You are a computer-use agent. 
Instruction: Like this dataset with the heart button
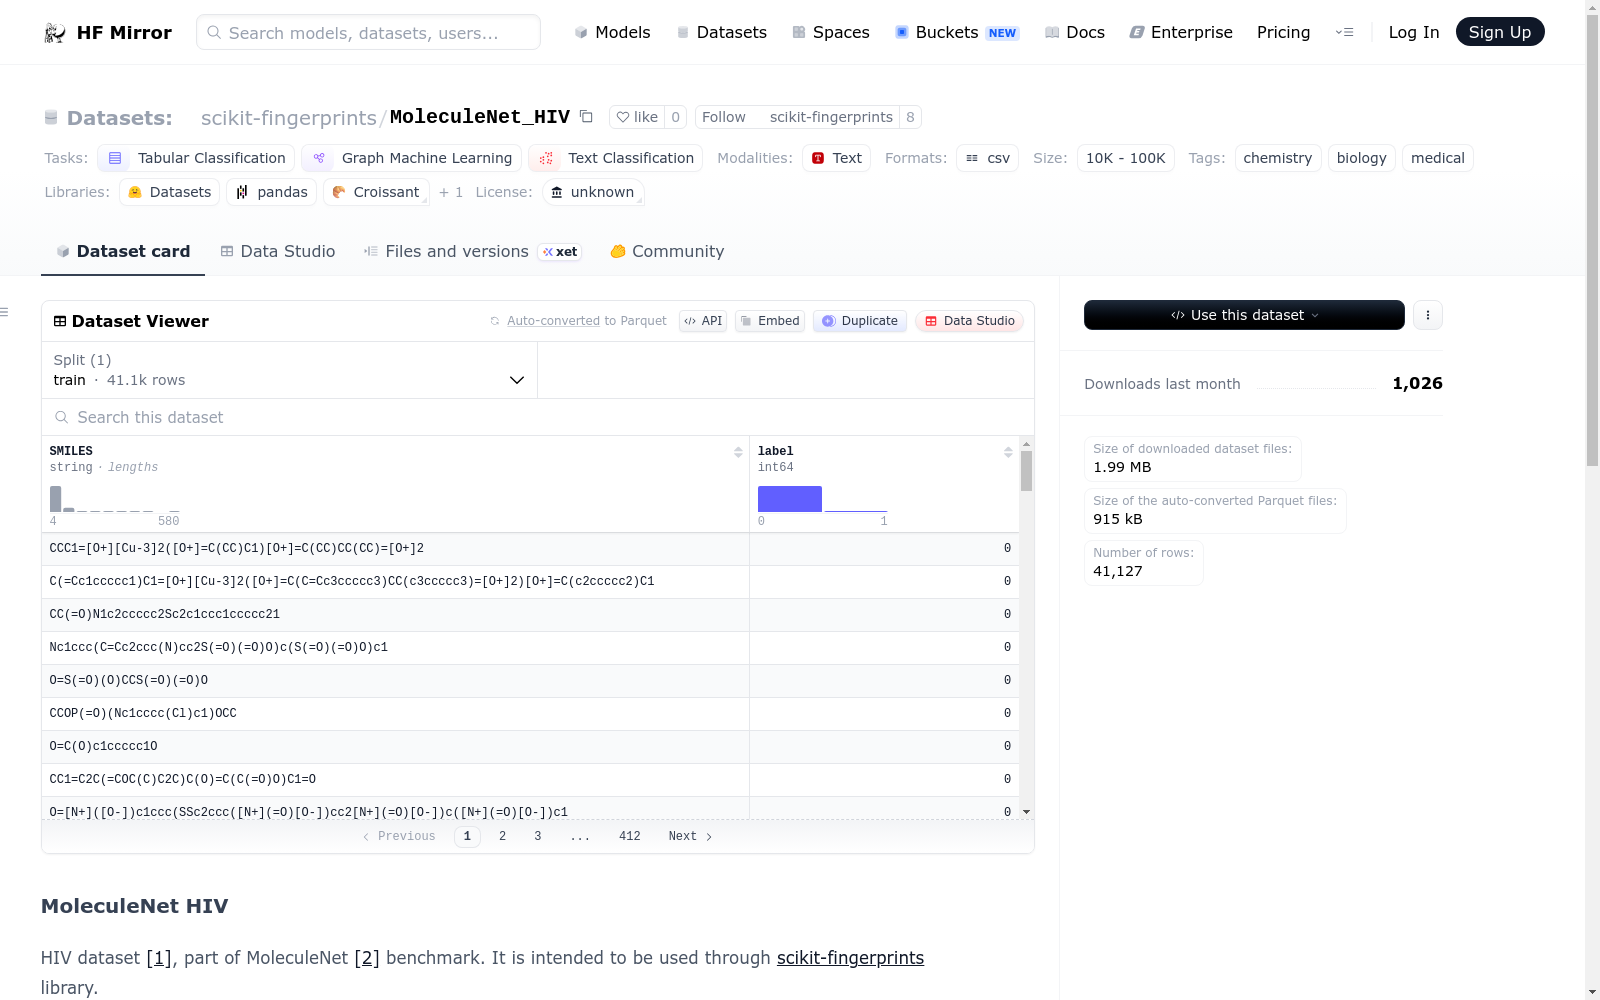coord(637,117)
